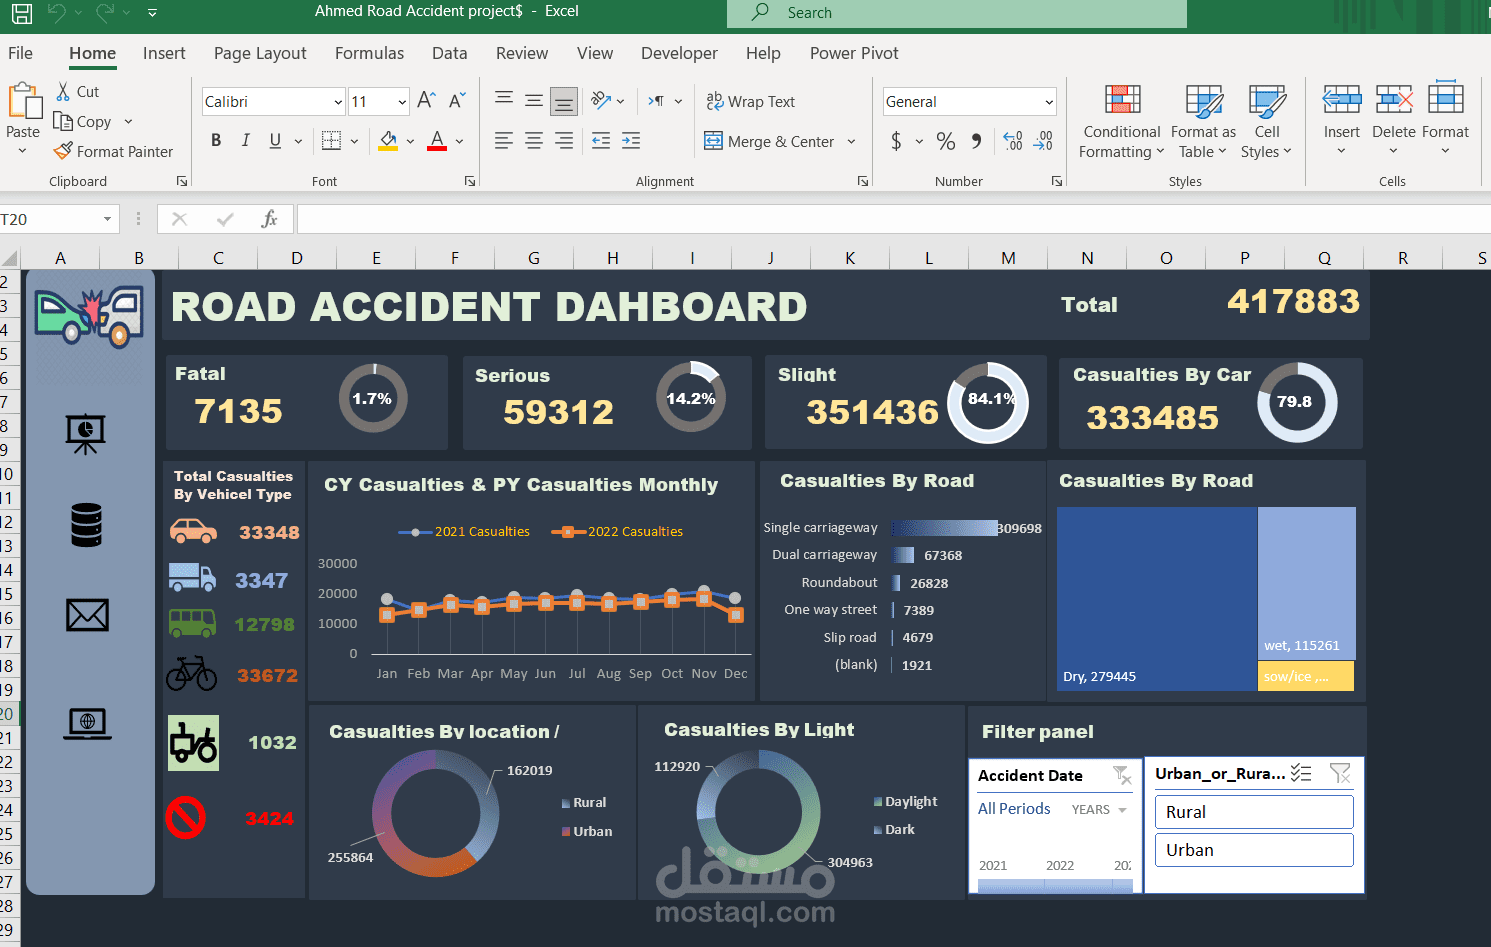The image size is (1491, 947).
Task: Click the Save icon in title bar
Action: point(21,13)
